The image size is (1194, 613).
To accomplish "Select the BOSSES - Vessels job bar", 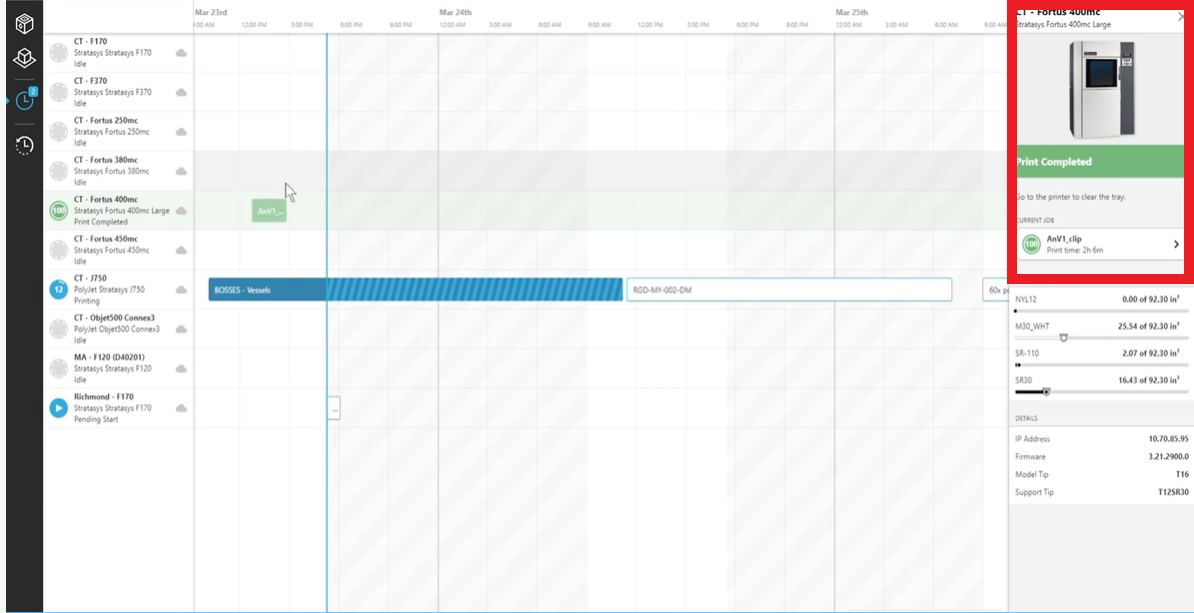I will click(x=416, y=289).
